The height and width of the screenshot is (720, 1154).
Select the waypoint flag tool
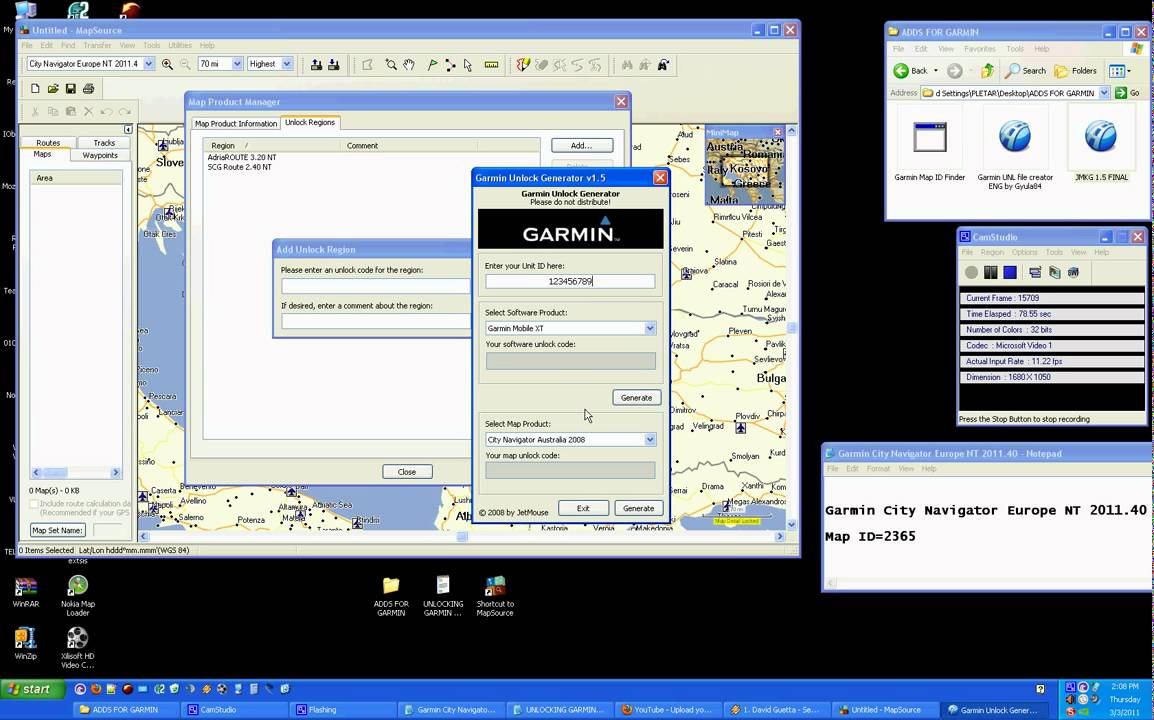click(x=432, y=65)
